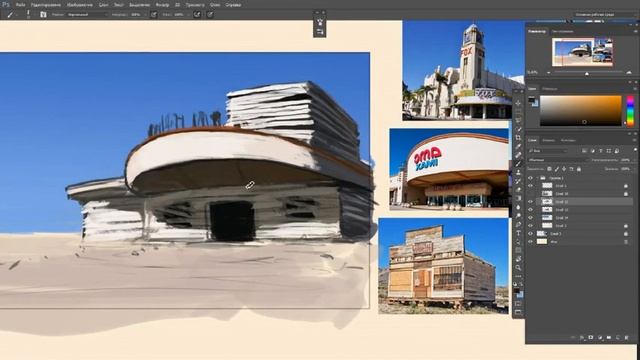This screenshot has width=640, height=360.
Task: Open the layer filter kind dropdown
Action: click(x=548, y=151)
